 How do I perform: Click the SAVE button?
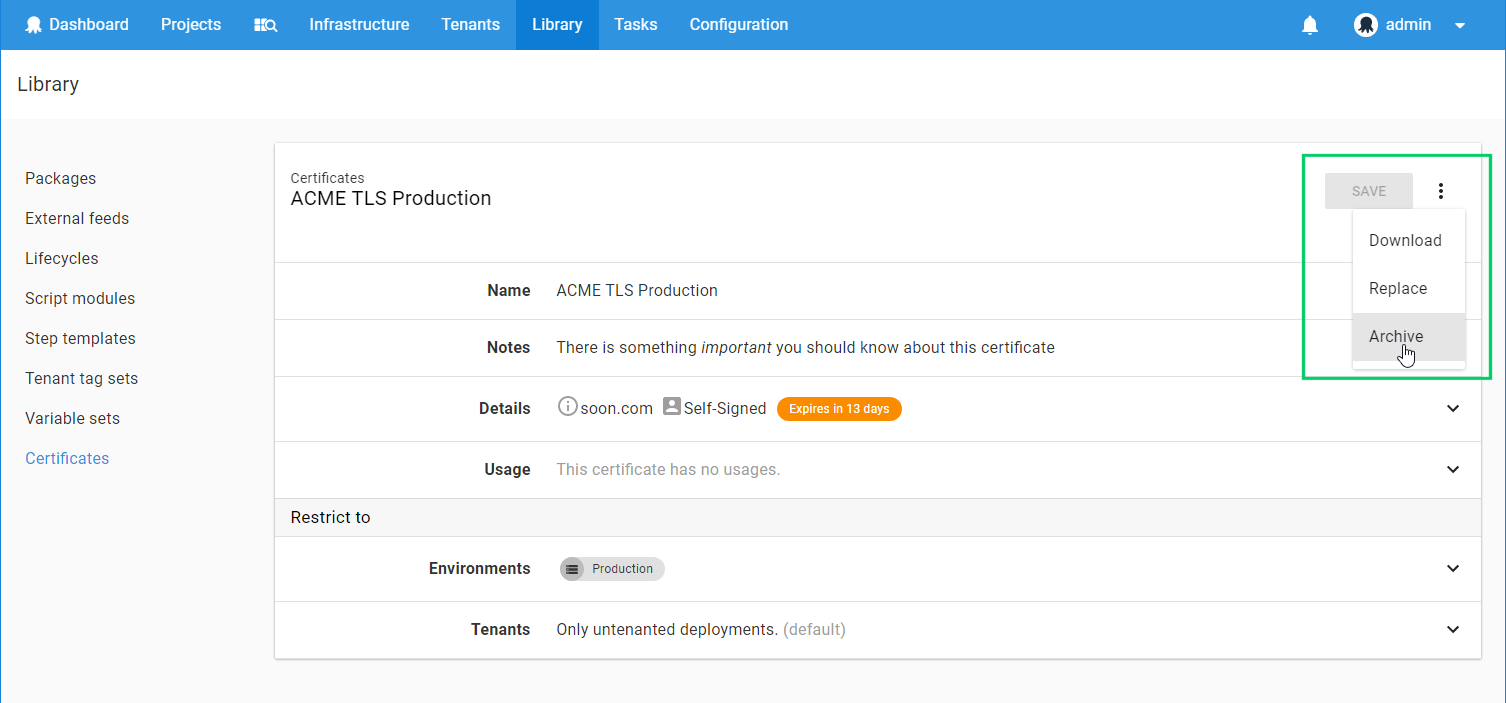(x=1368, y=191)
